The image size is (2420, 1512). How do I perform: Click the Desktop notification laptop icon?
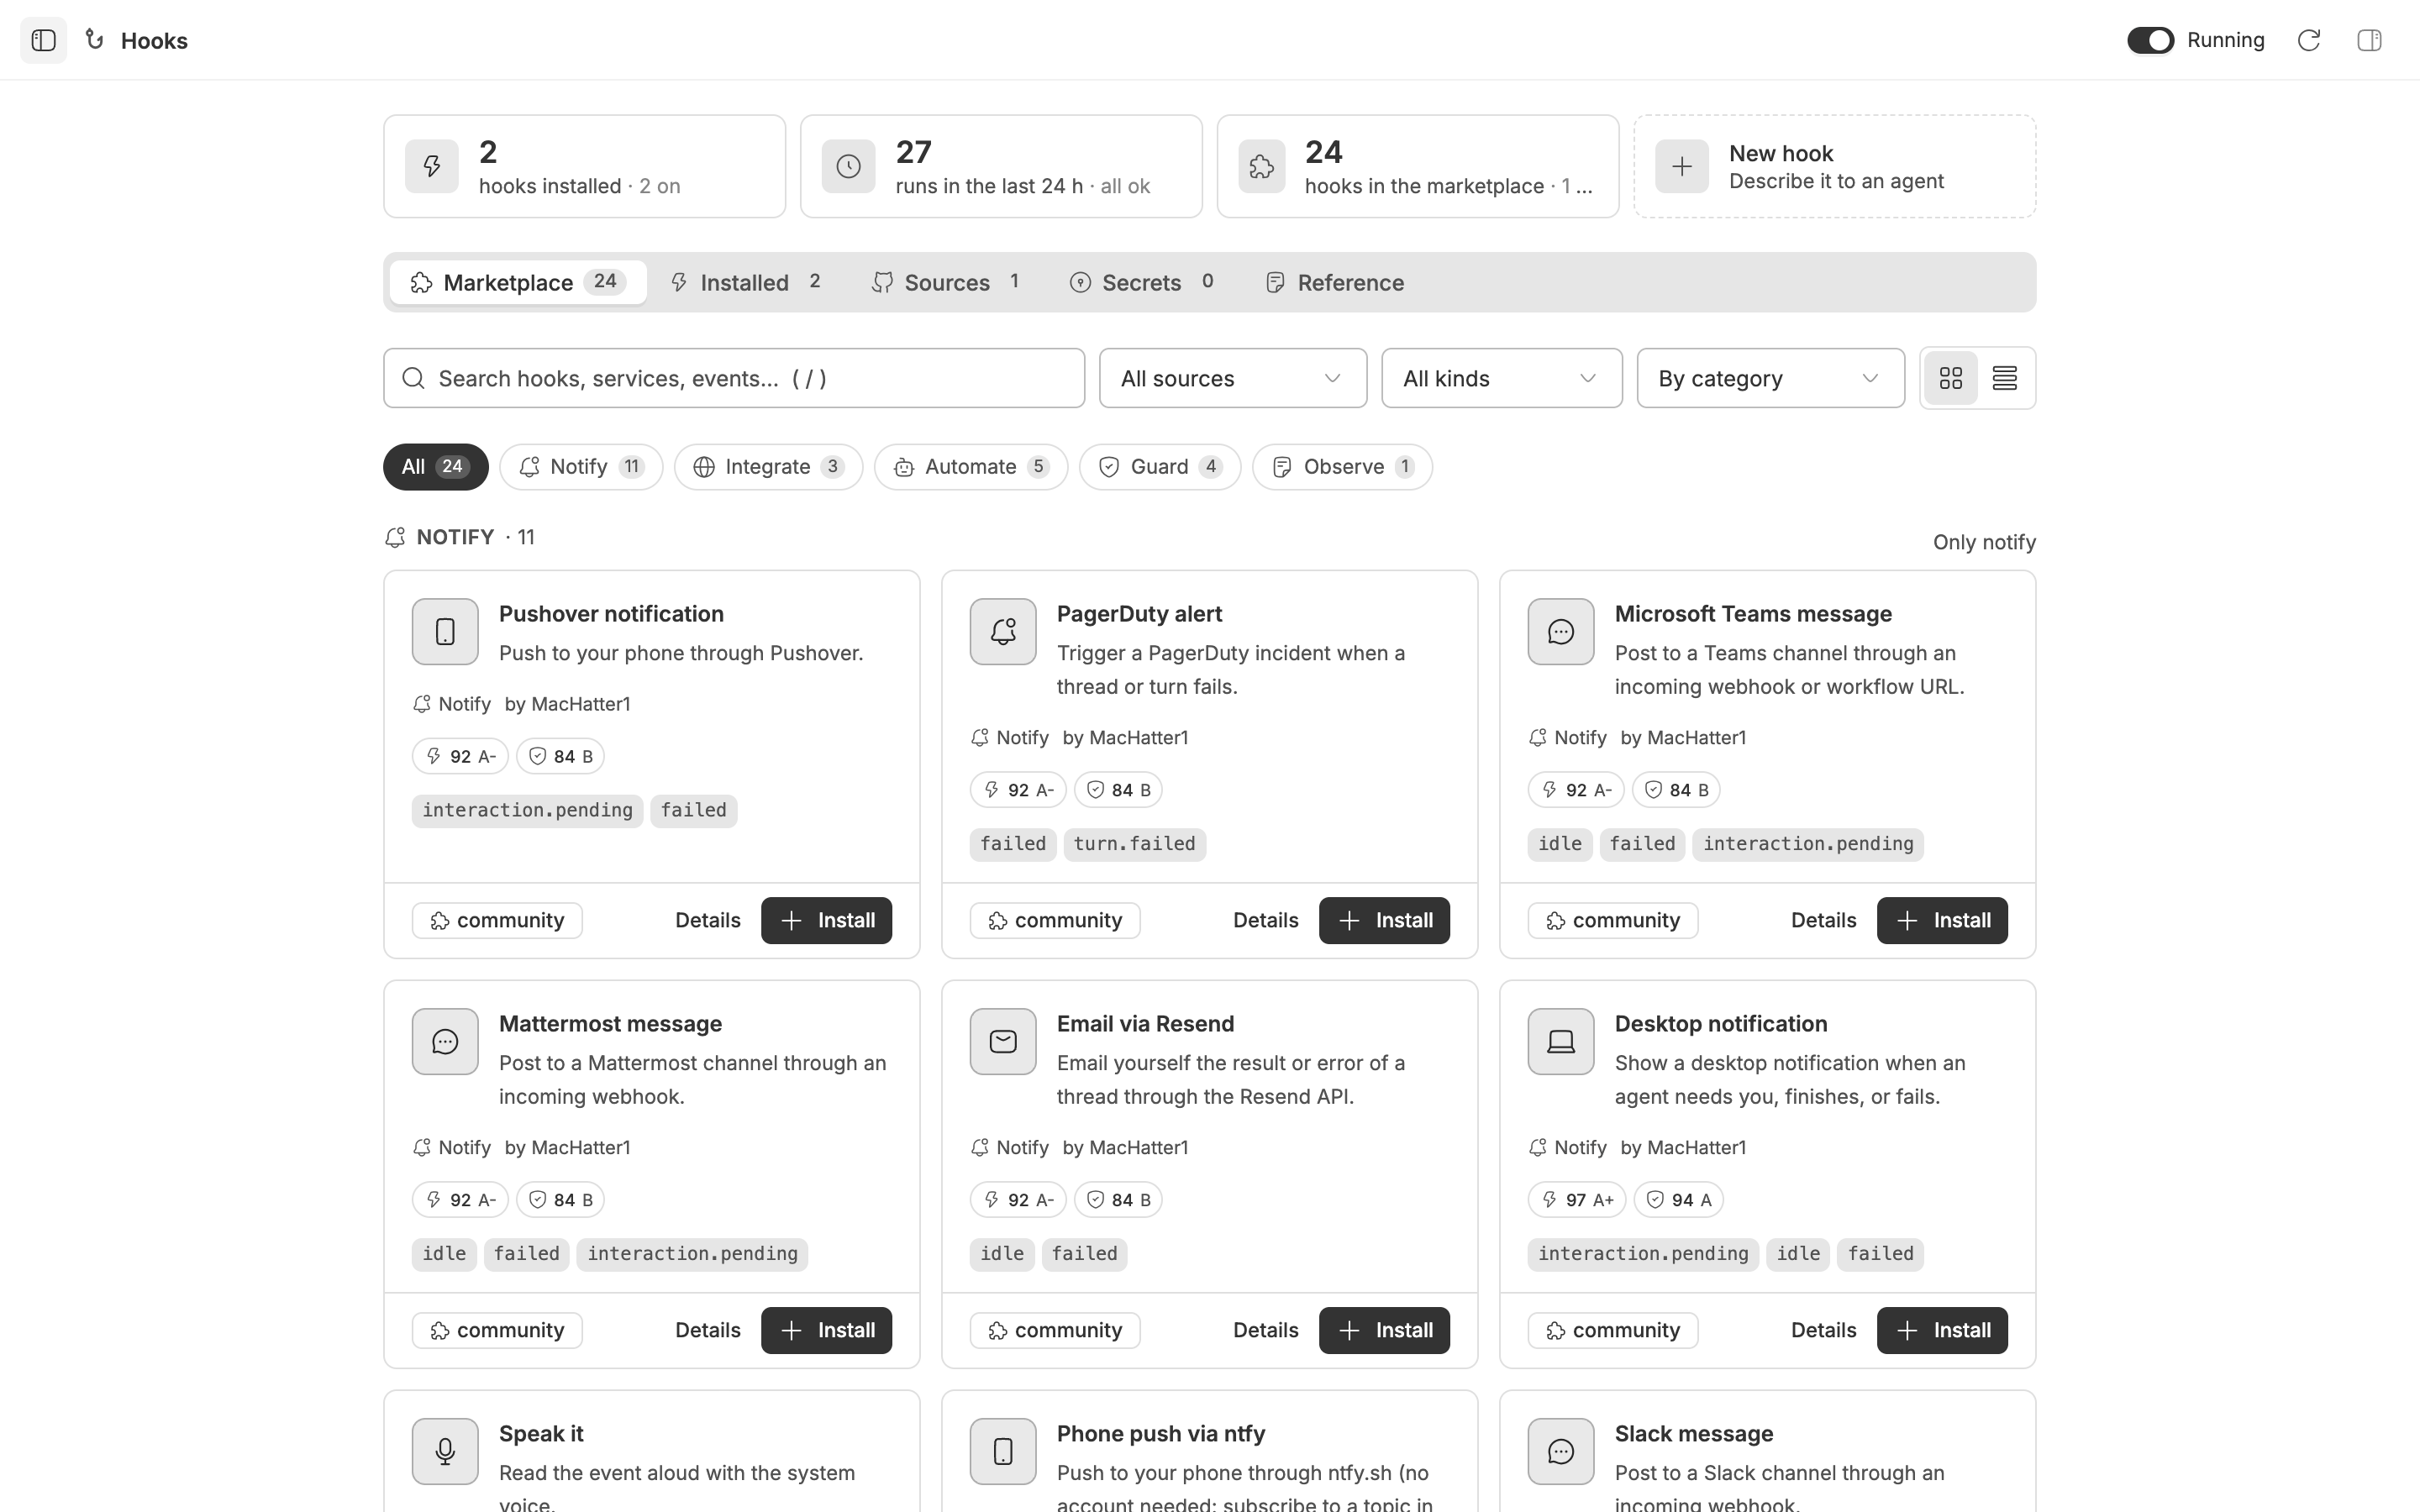click(x=1561, y=1042)
